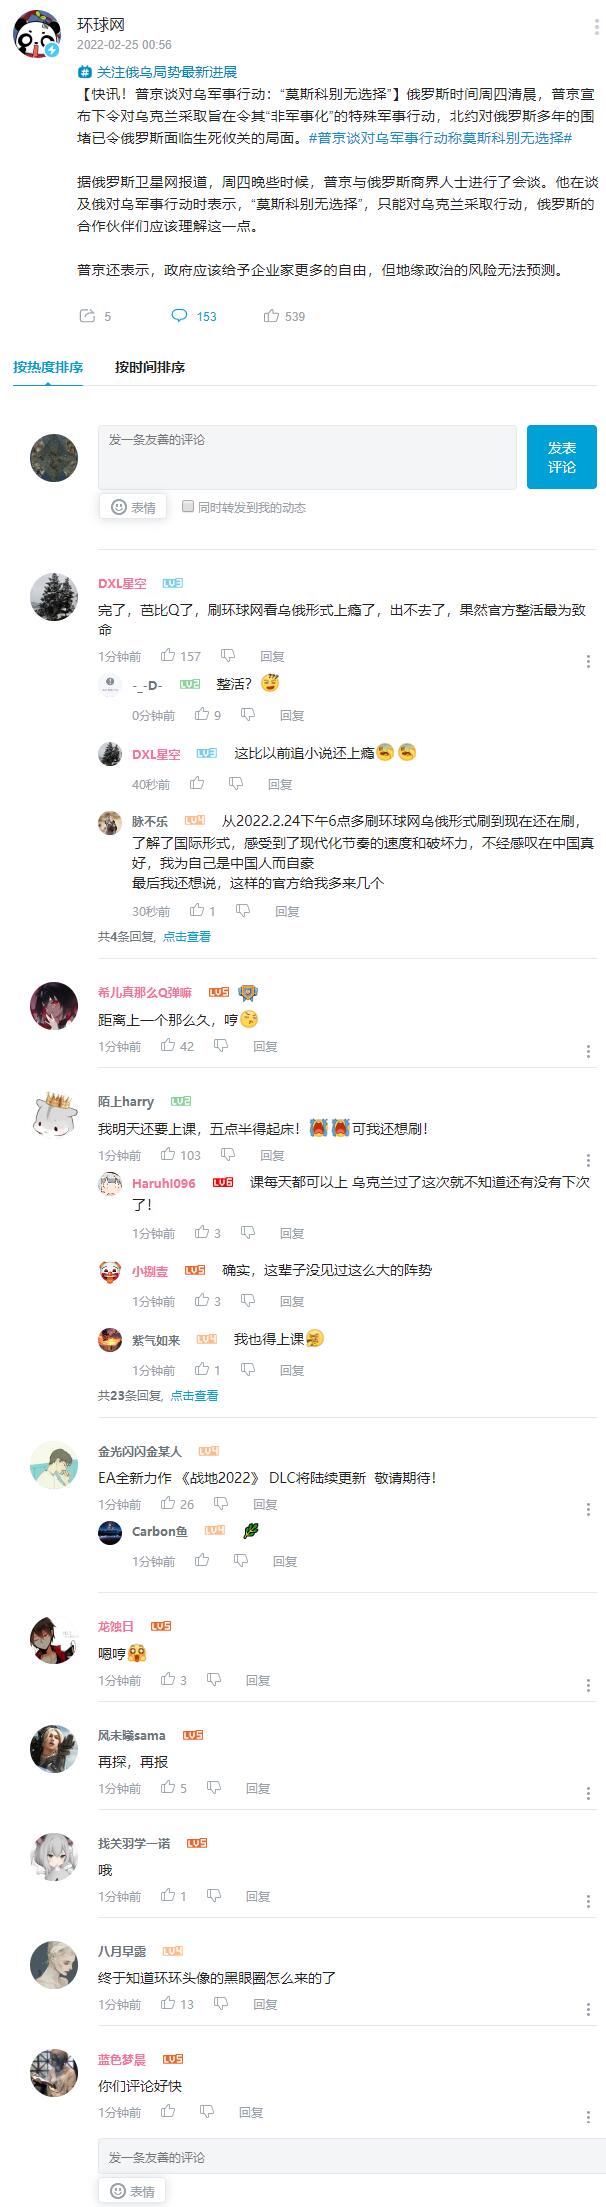Screen dimensions: 606x2207
Task: Open emoji picker 表情 under top comment box
Action: (x=132, y=507)
